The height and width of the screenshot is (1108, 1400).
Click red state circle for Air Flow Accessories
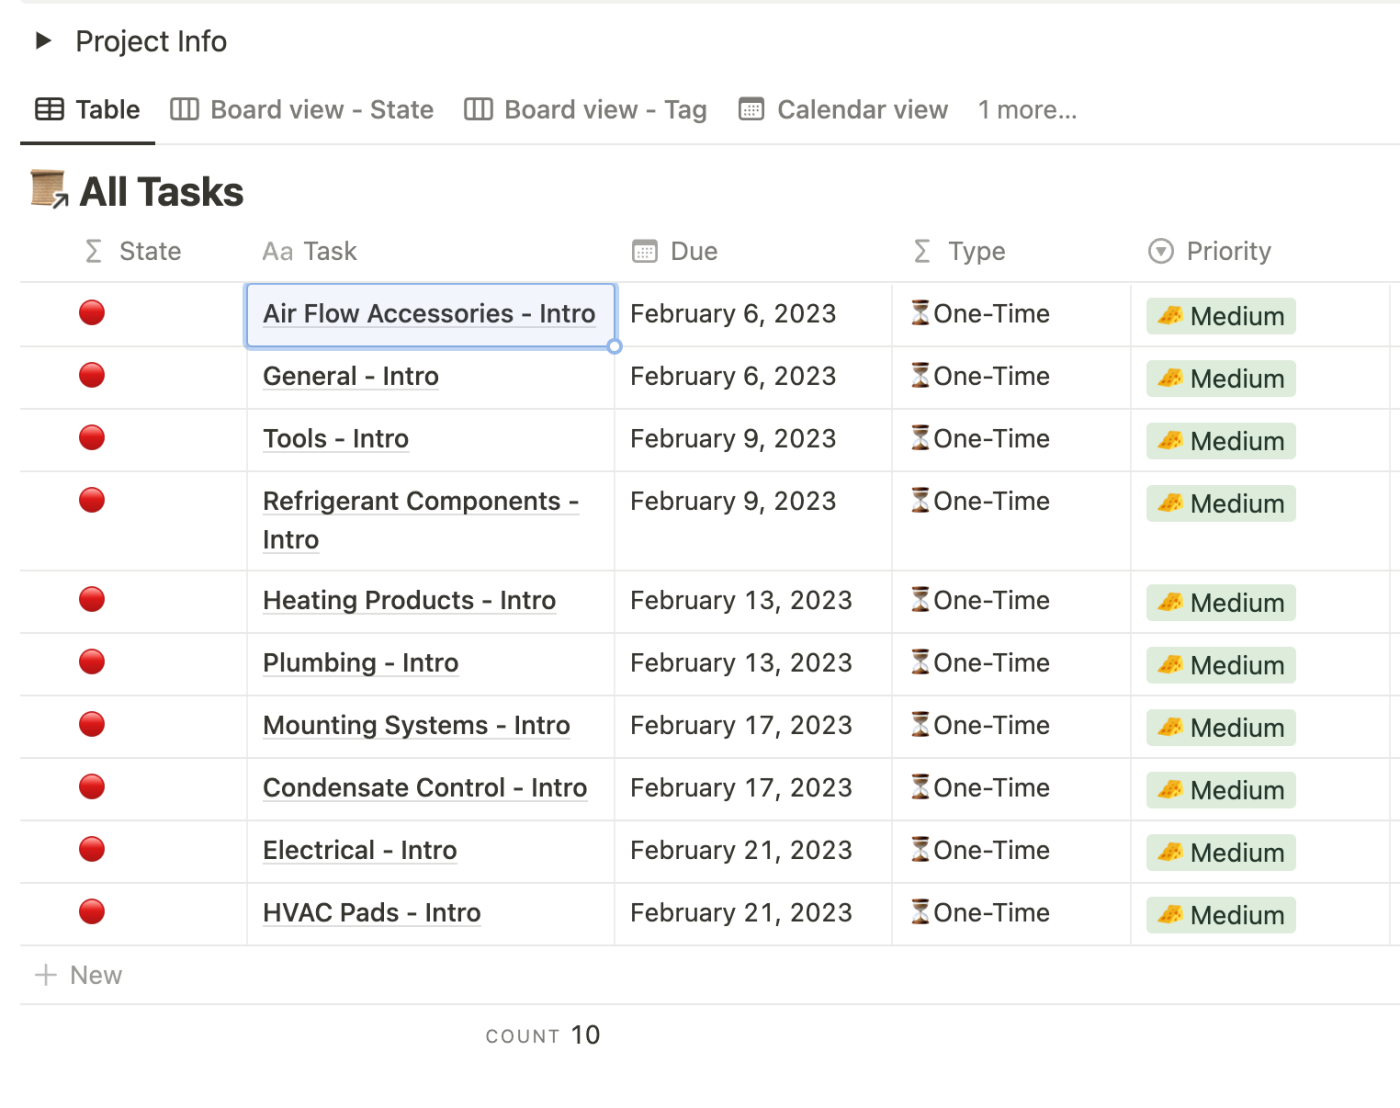92,313
